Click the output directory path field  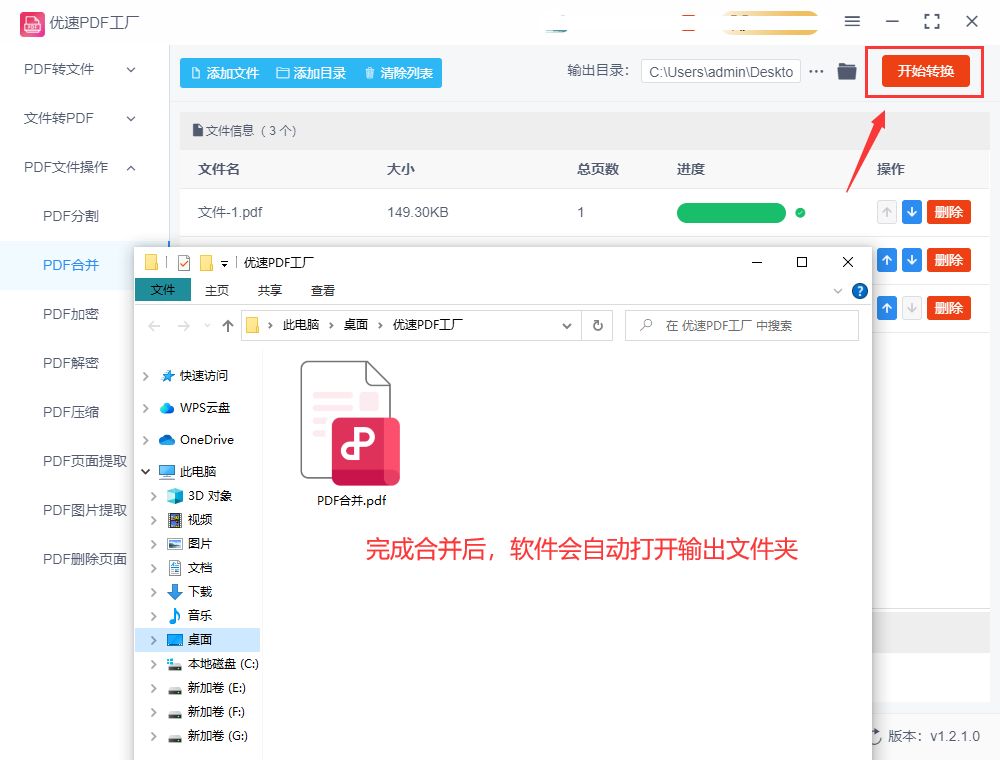[x=721, y=72]
